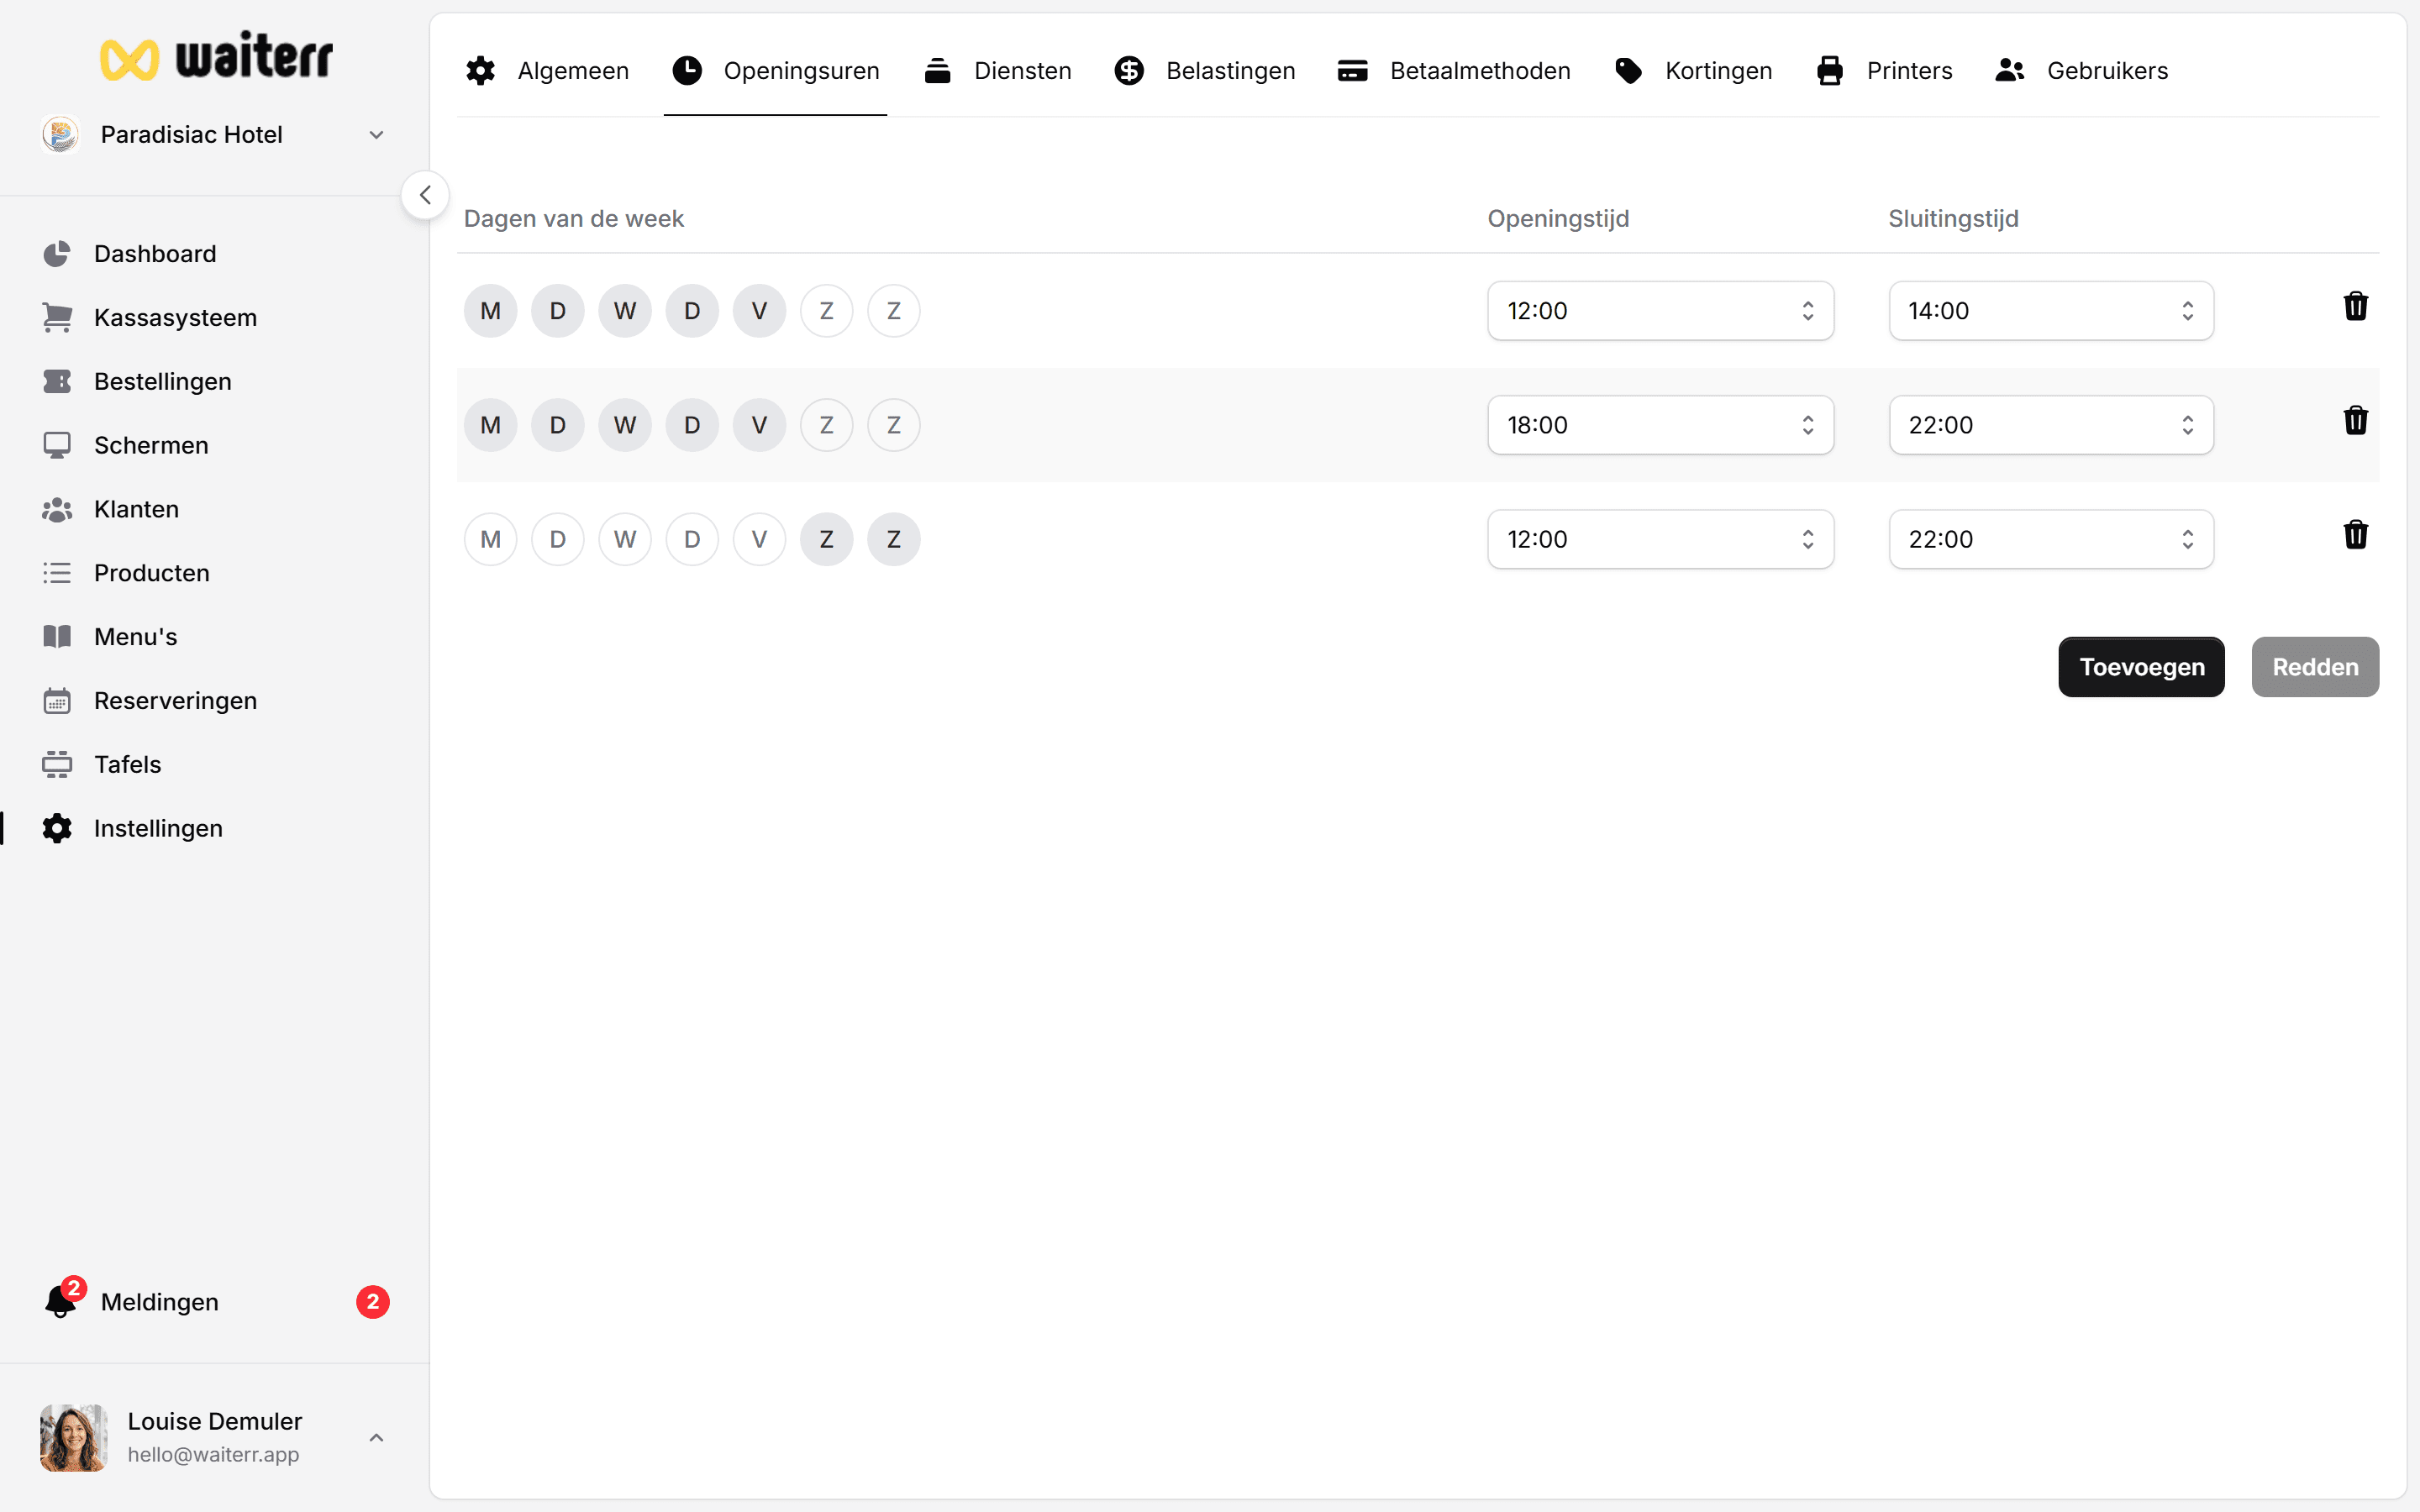Click the Toevoegen button

2141,667
